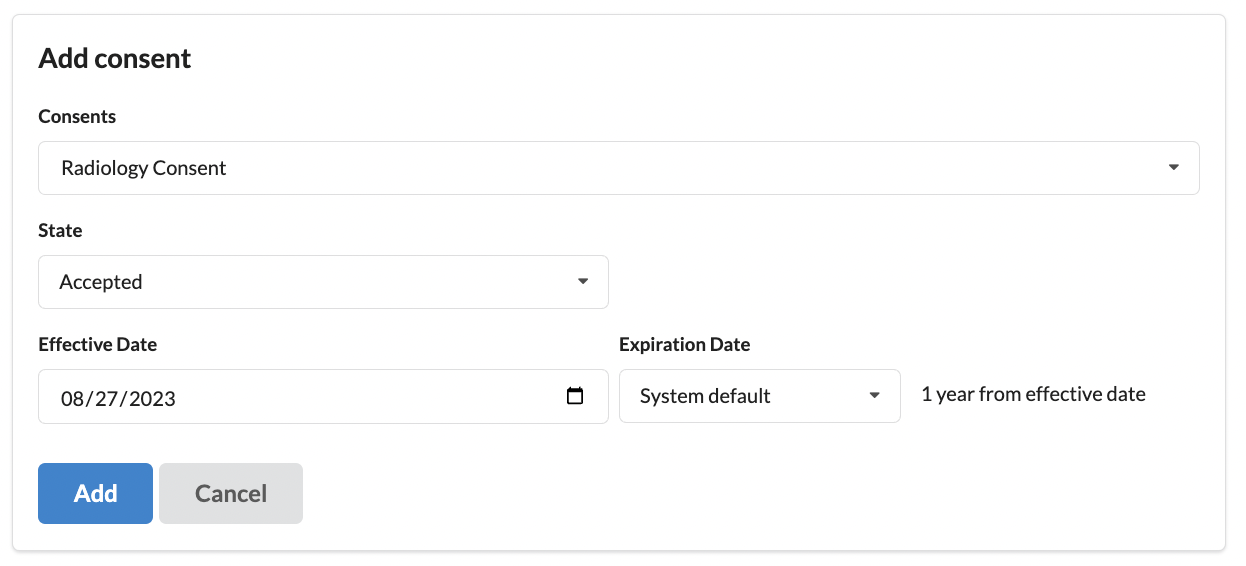Screen dimensions: 1246x566
Task: Select the month segment 08
Action: pyautogui.click(x=72, y=398)
